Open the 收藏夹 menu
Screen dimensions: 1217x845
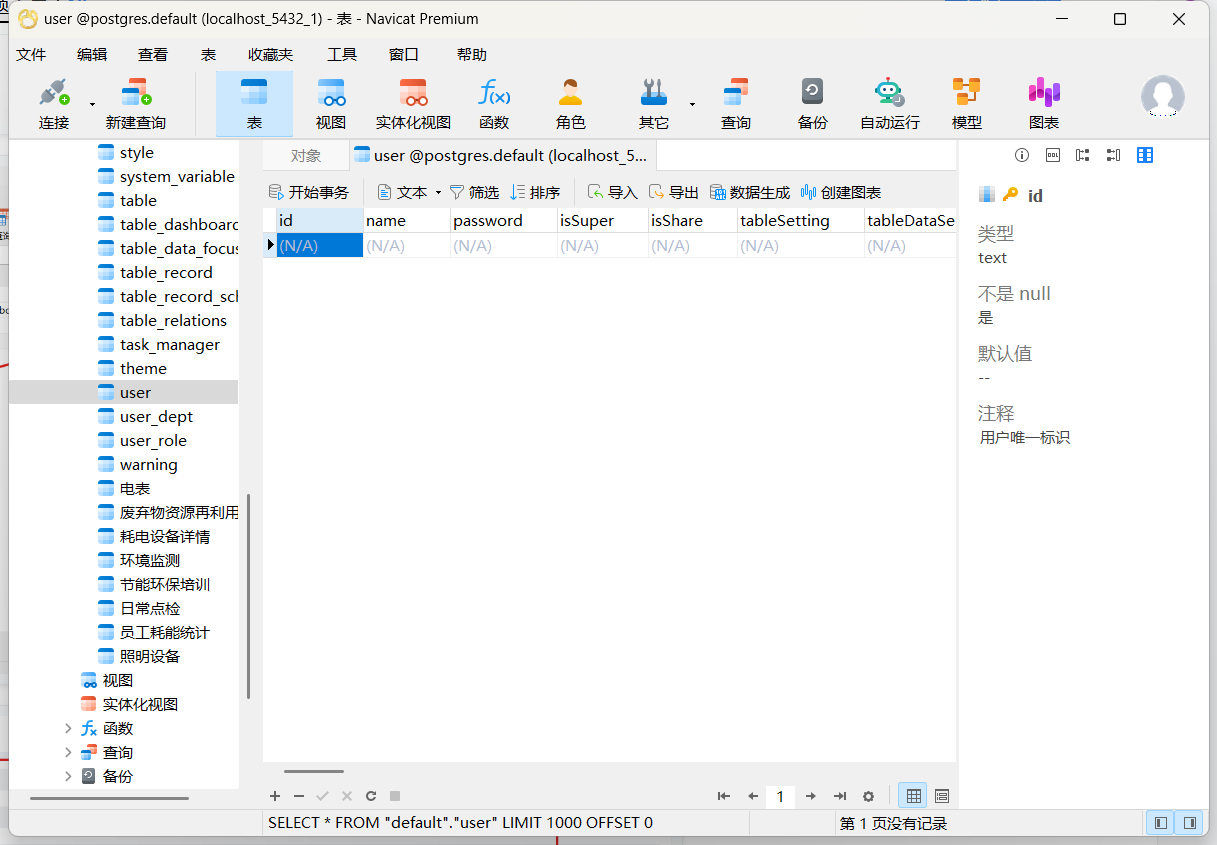click(270, 55)
